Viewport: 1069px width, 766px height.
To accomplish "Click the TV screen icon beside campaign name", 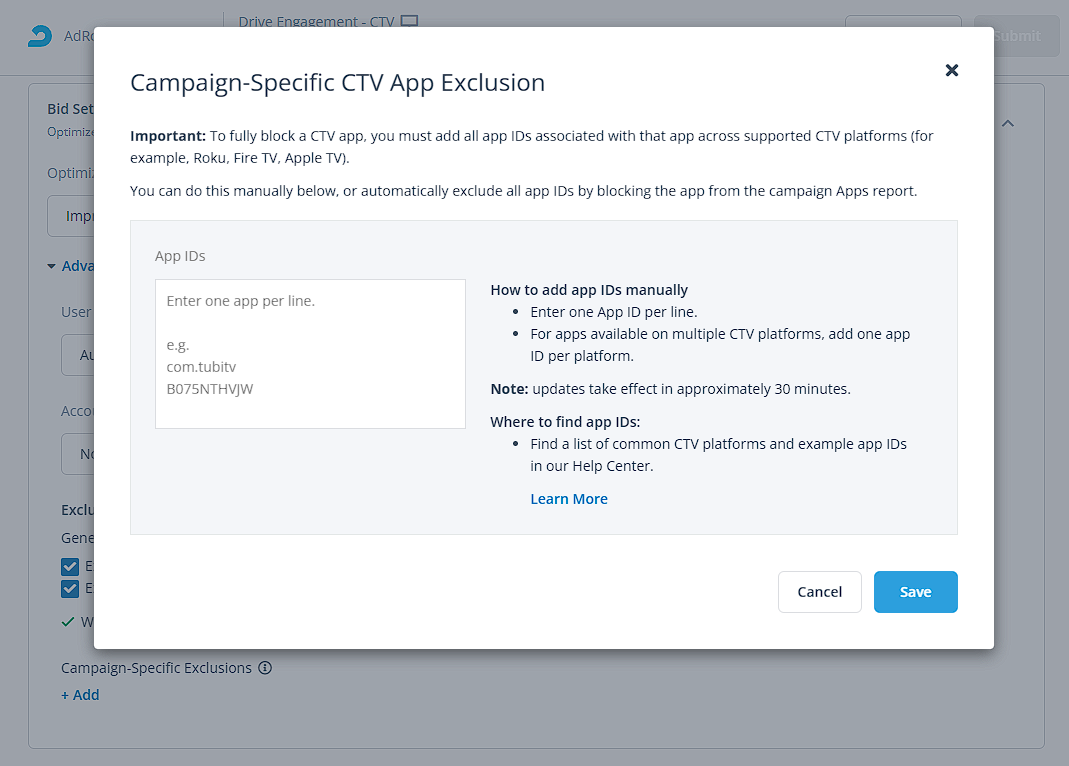I will point(409,21).
